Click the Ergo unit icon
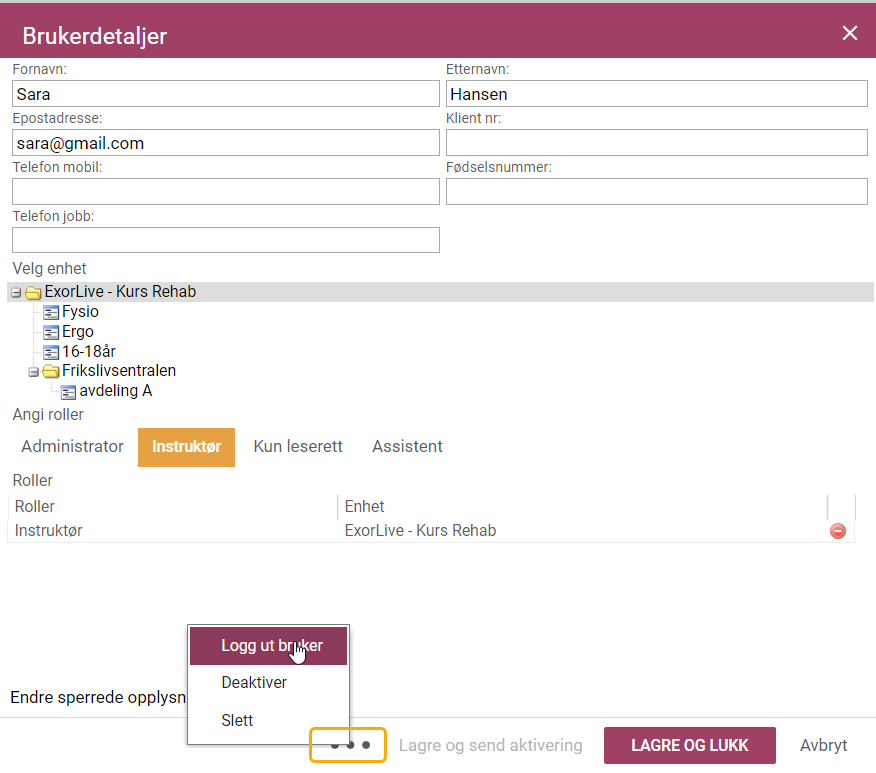This screenshot has width=876, height=773. (x=51, y=332)
